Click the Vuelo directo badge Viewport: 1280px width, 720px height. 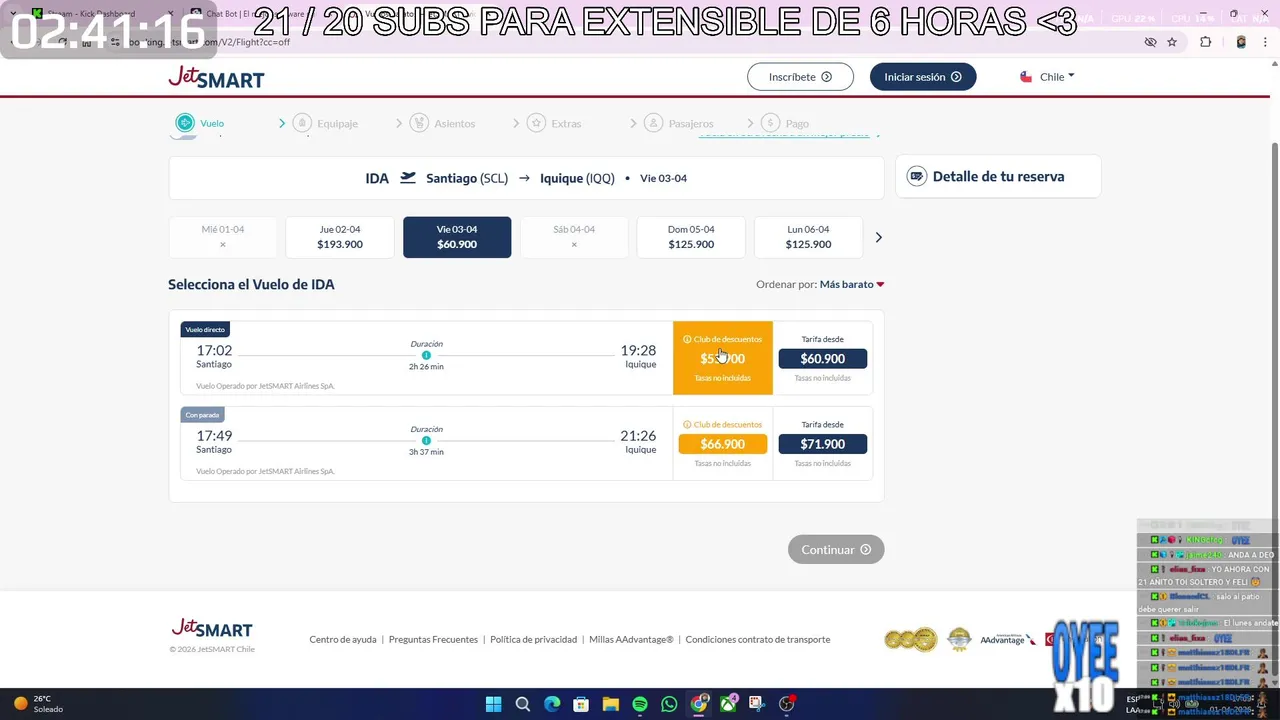[x=205, y=329]
